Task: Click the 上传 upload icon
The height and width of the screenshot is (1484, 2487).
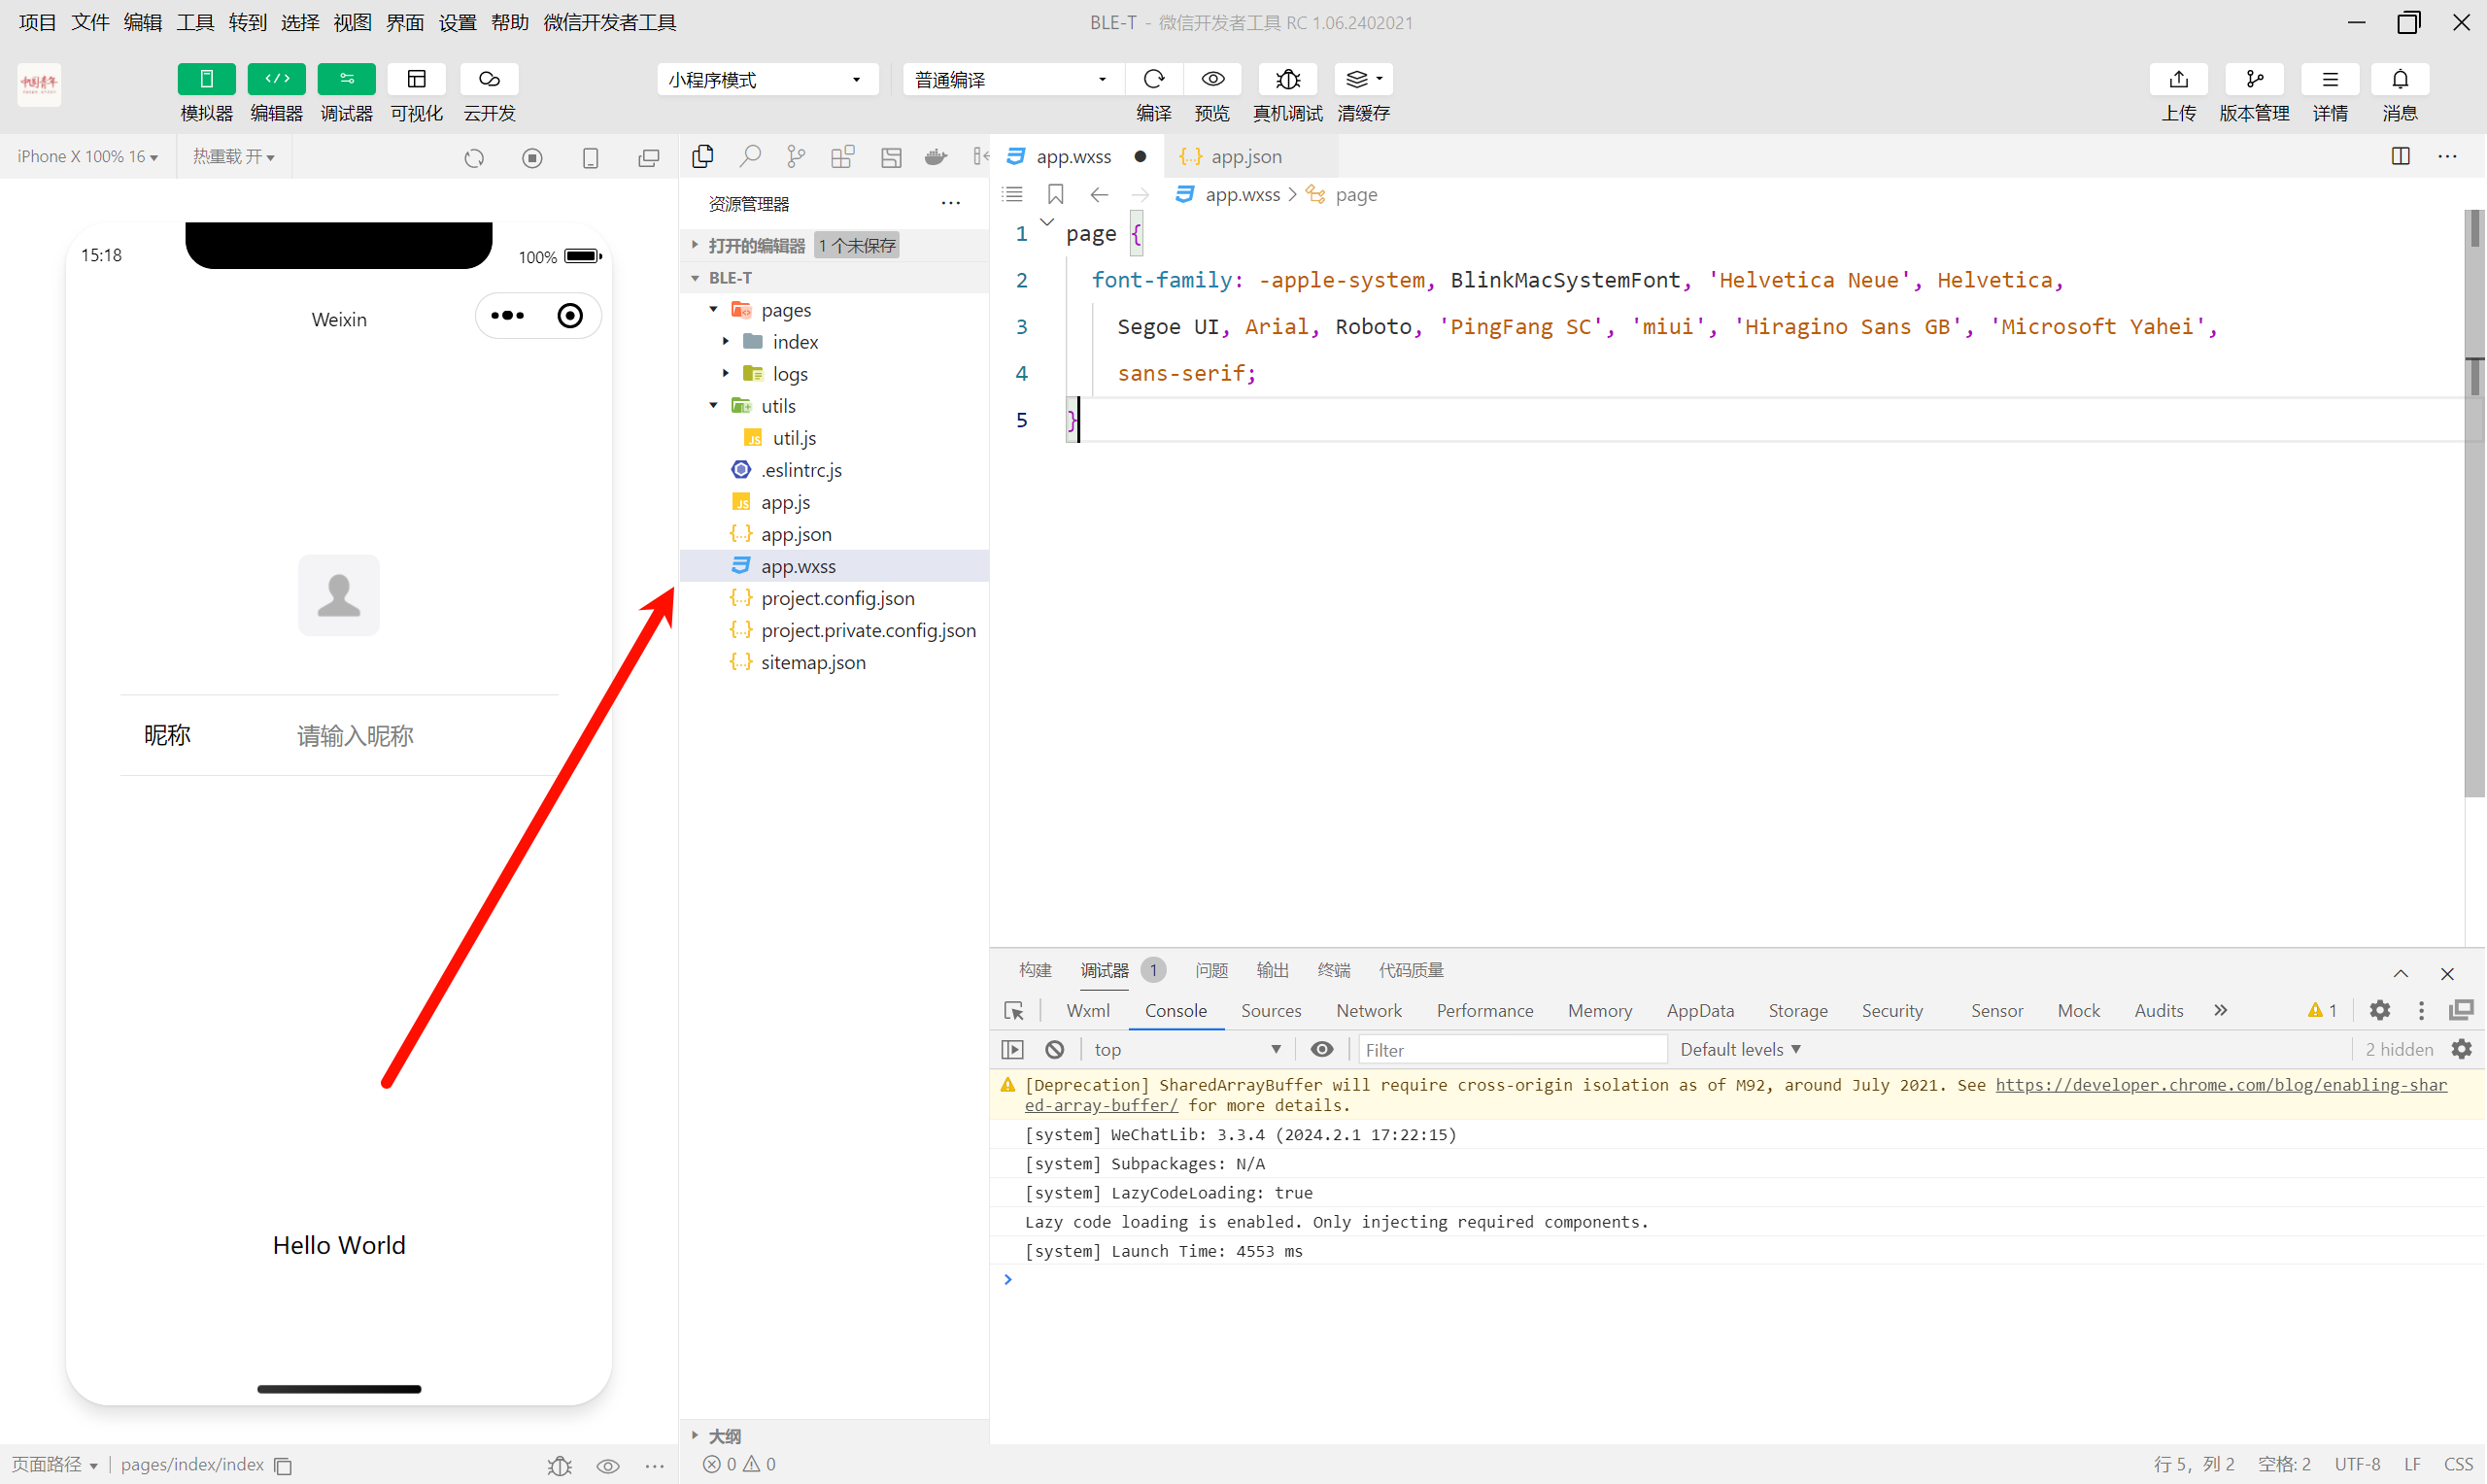Action: (x=2178, y=79)
